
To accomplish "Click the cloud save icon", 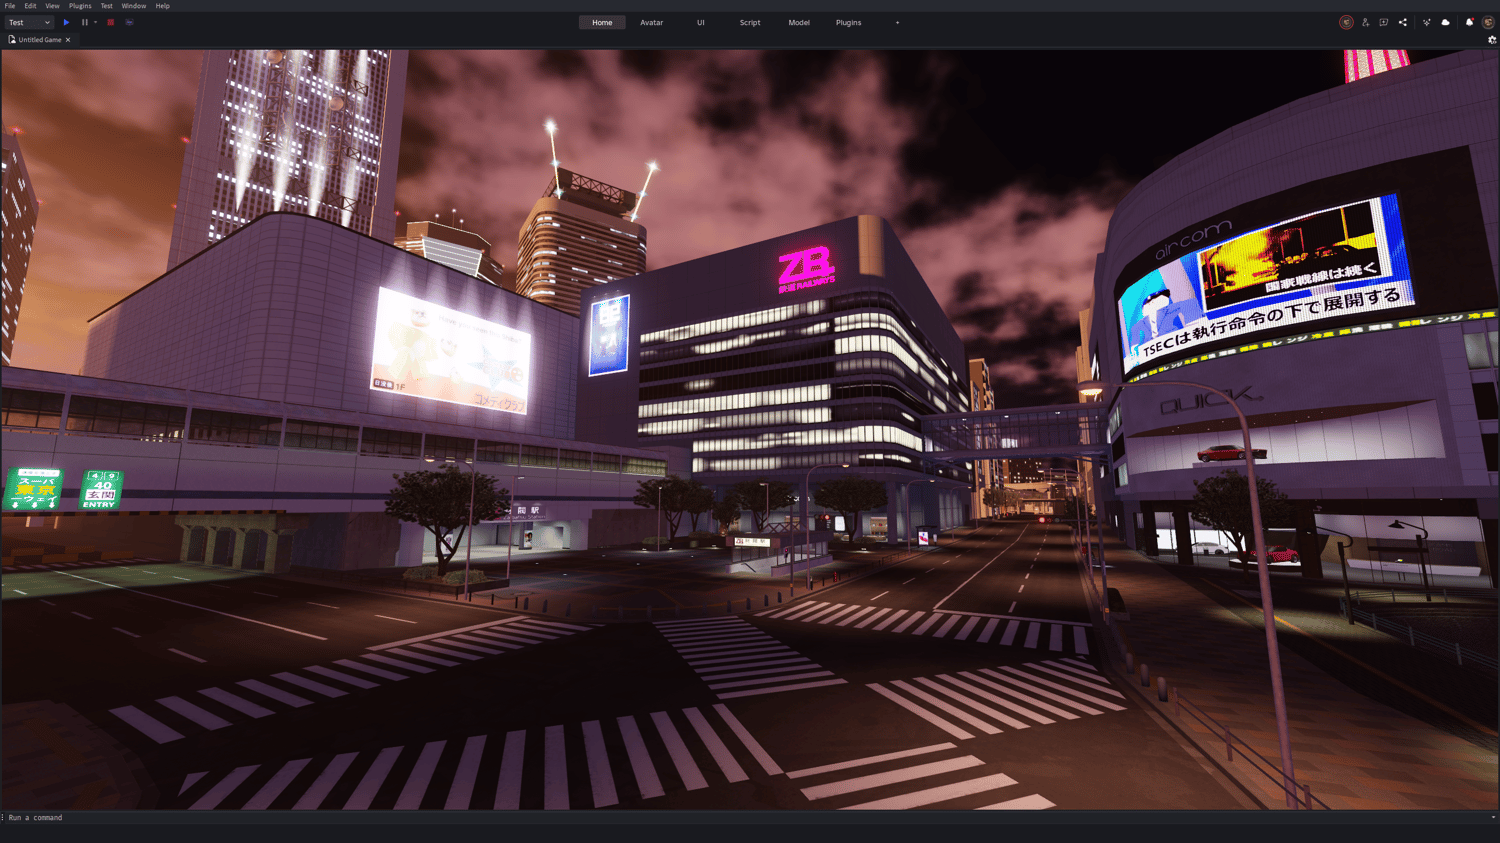I will pos(1446,22).
